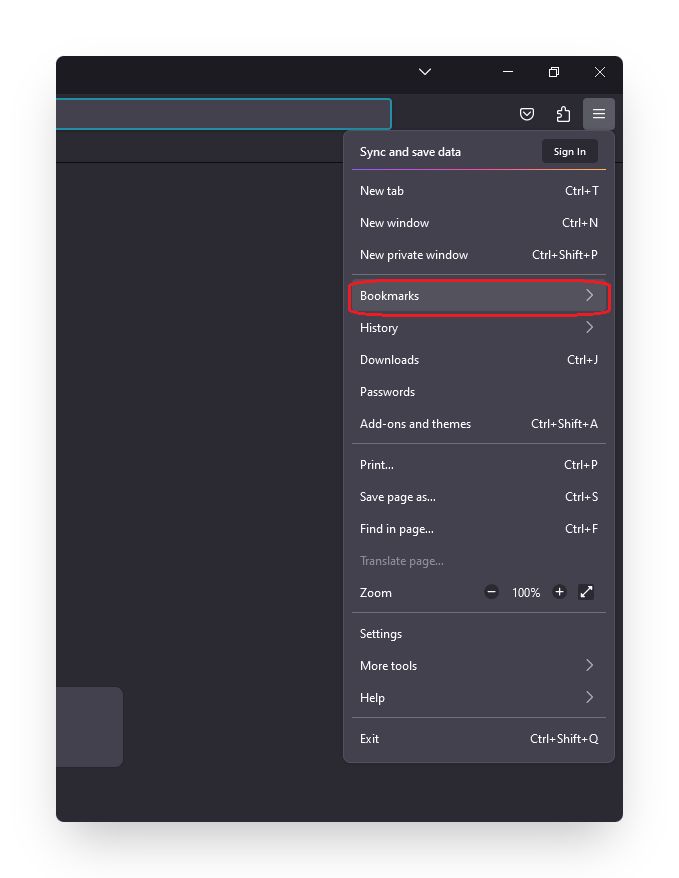Open the More tools submenu

tap(478, 666)
